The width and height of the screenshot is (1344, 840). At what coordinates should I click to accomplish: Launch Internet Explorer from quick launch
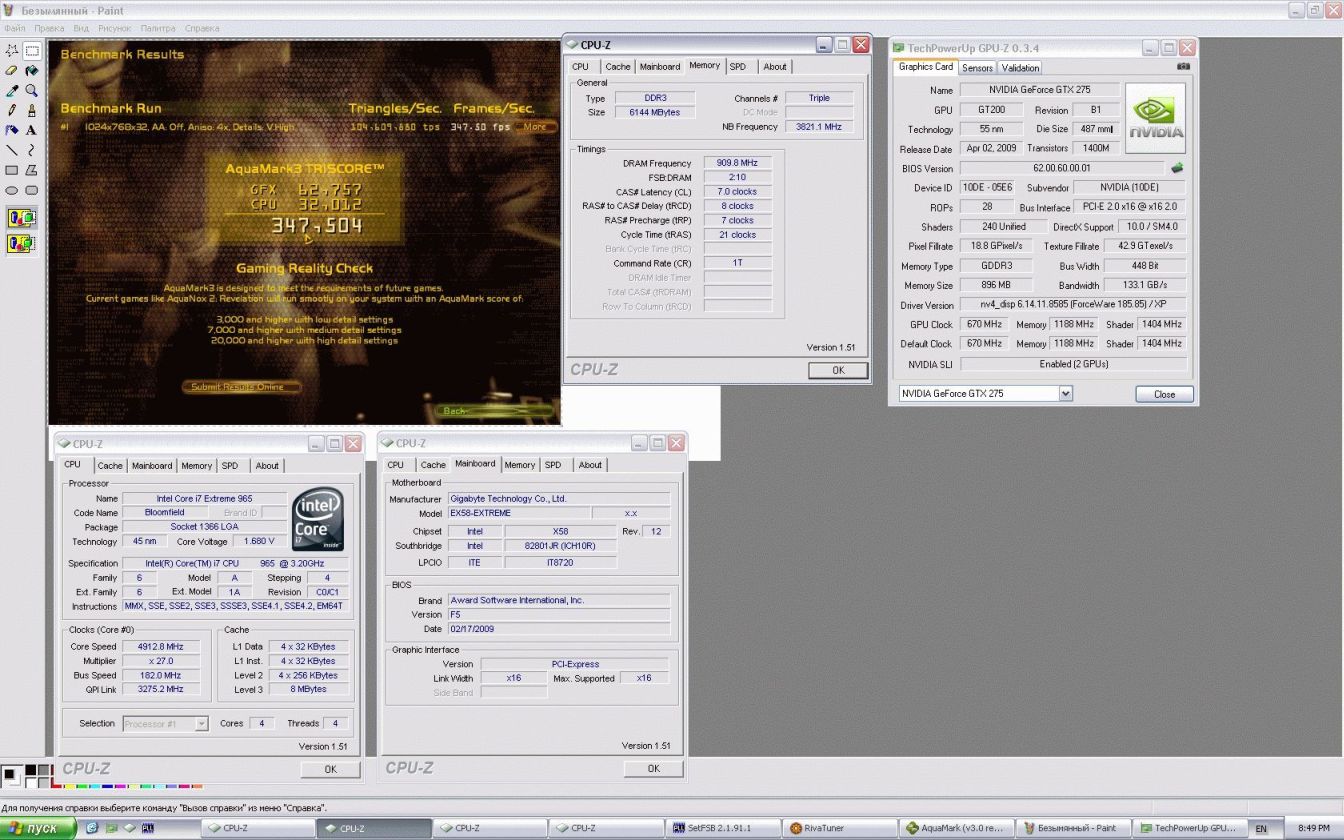pos(92,828)
